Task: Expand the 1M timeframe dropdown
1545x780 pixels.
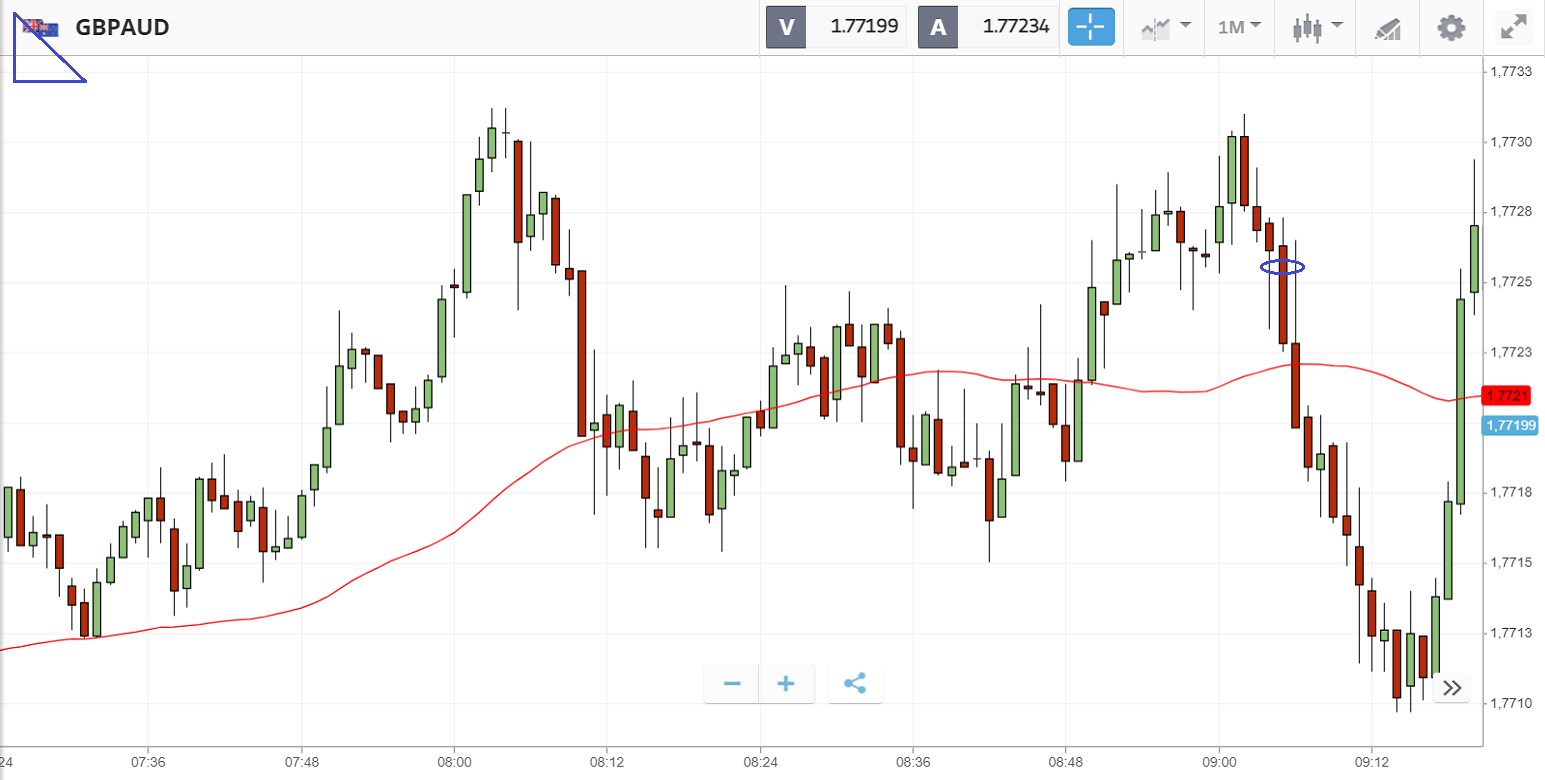Action: tap(1239, 27)
